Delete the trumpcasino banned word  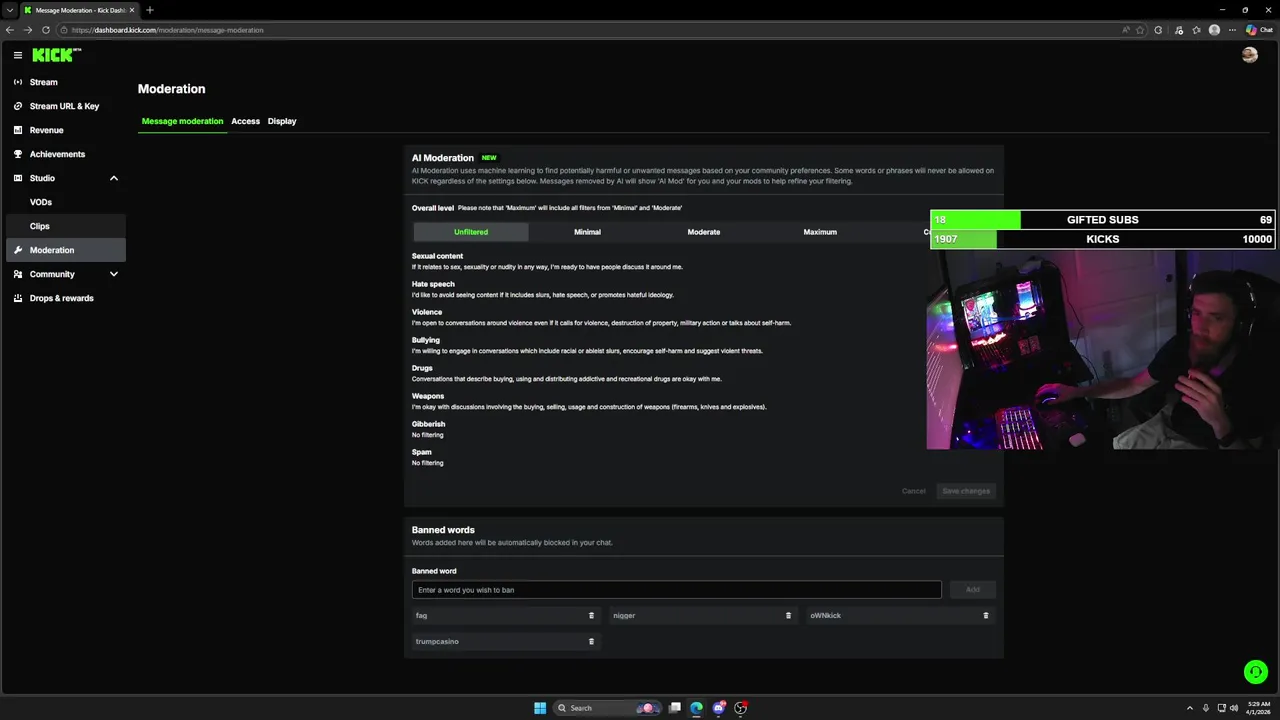pos(591,642)
